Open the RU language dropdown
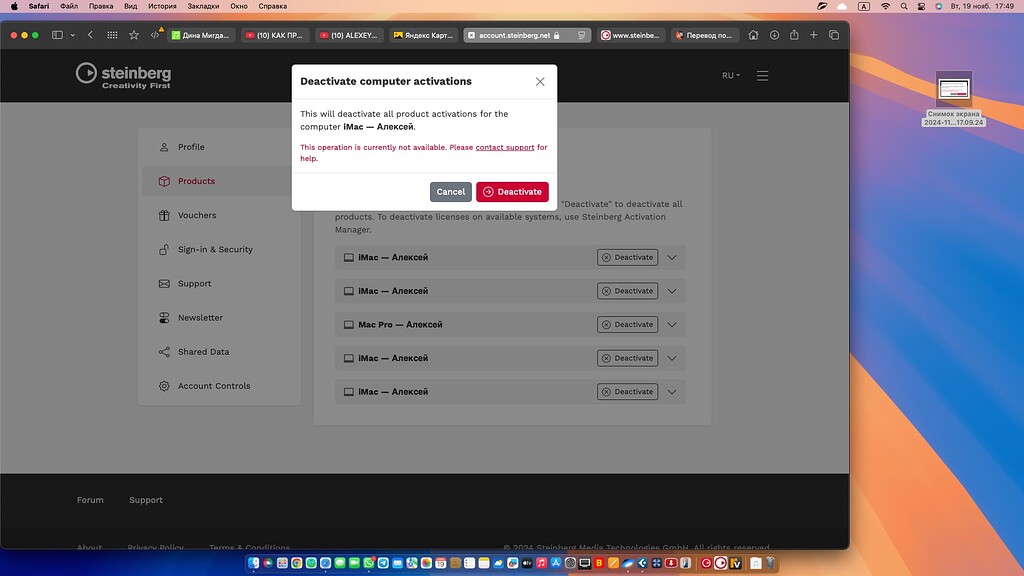Image resolution: width=1024 pixels, height=576 pixels. 730,74
